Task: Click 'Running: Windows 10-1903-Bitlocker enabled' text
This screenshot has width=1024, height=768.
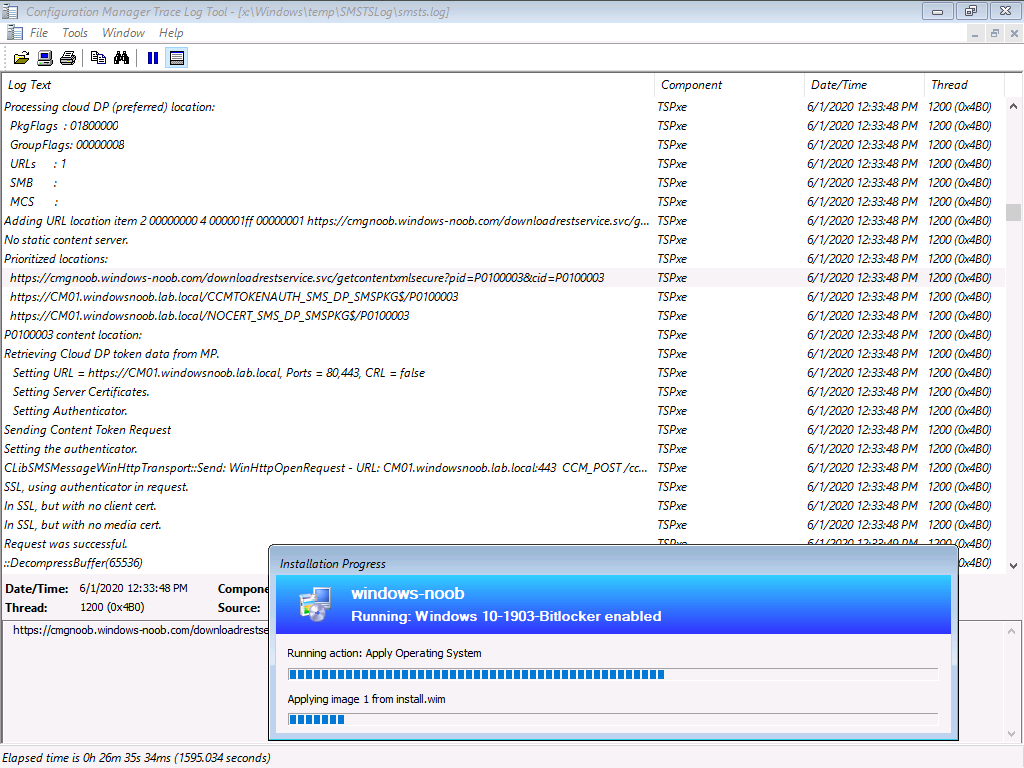Action: tap(506, 616)
